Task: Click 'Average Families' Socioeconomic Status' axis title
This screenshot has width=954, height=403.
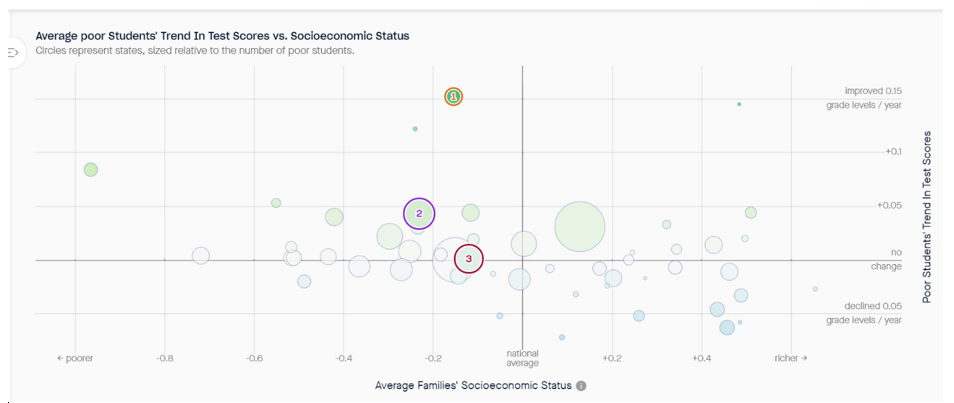Action: [473, 386]
